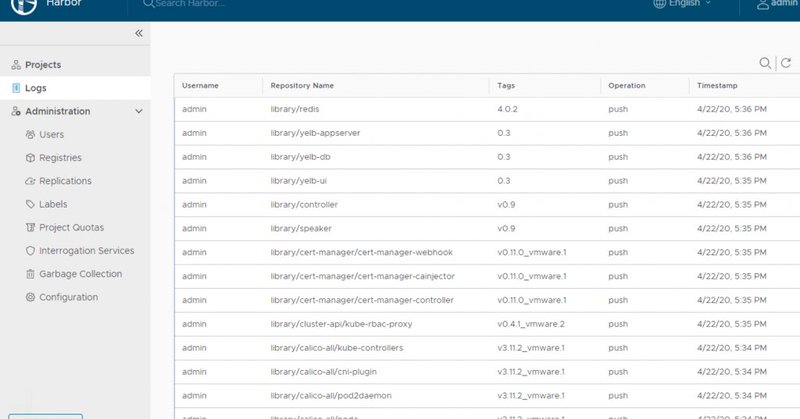Select the library/speaker cell
Viewport: 800px width, 419px height.
301,229
